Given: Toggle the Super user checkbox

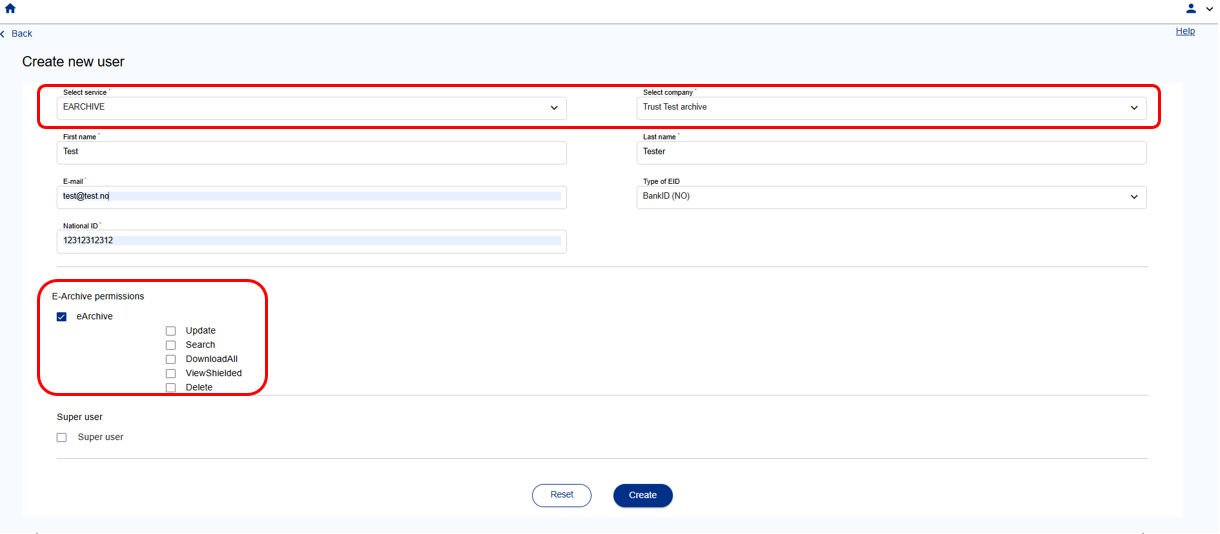Looking at the screenshot, I should click(x=62, y=437).
